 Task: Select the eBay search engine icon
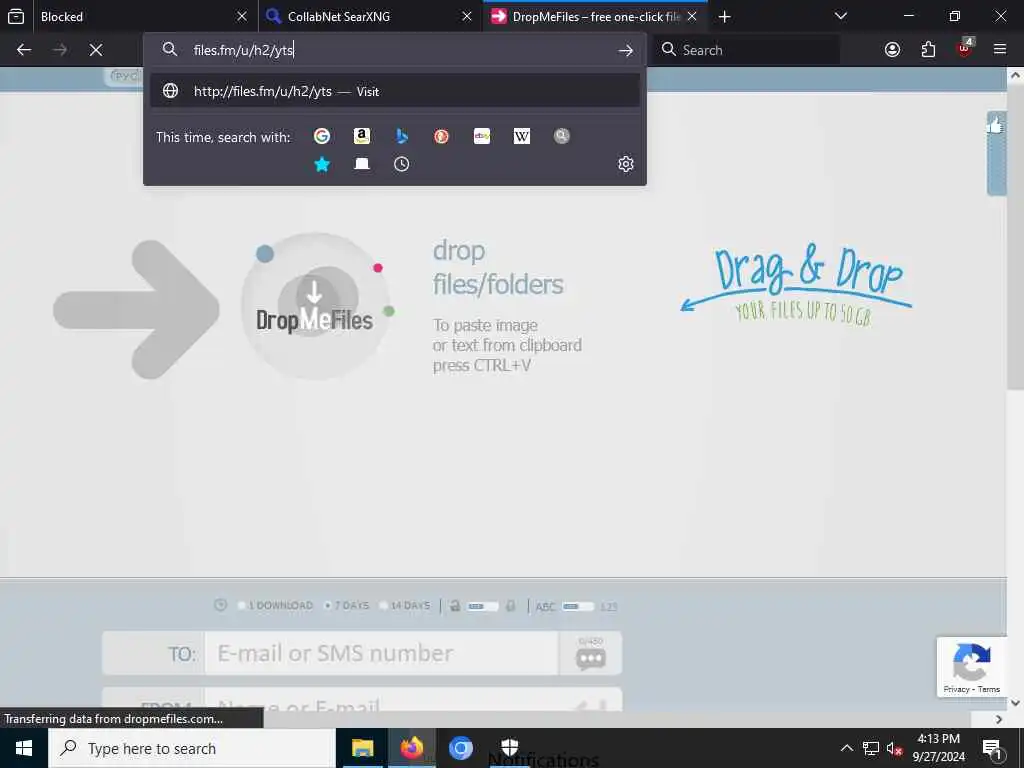pos(482,136)
